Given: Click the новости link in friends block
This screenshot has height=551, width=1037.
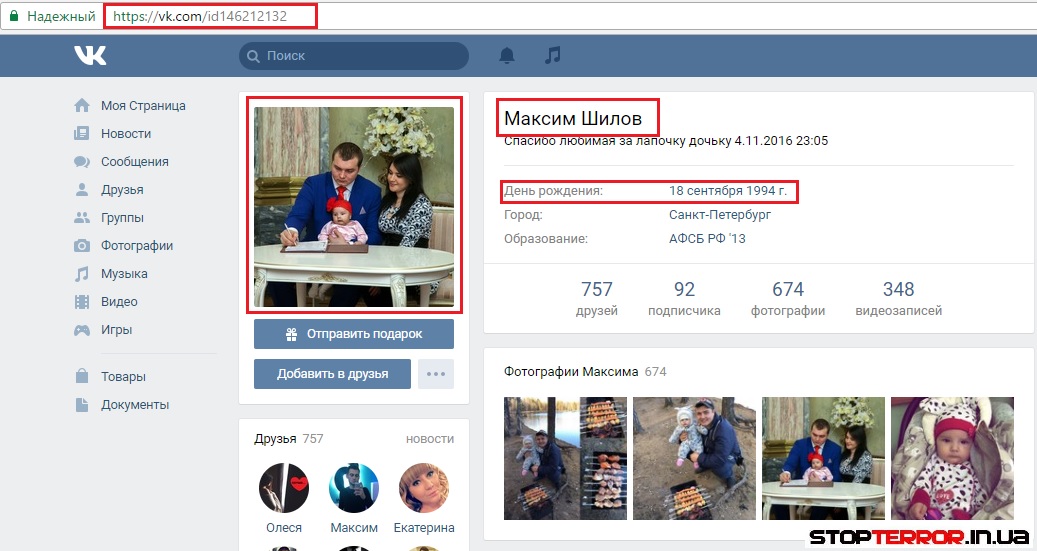Looking at the screenshot, I should click(430, 439).
